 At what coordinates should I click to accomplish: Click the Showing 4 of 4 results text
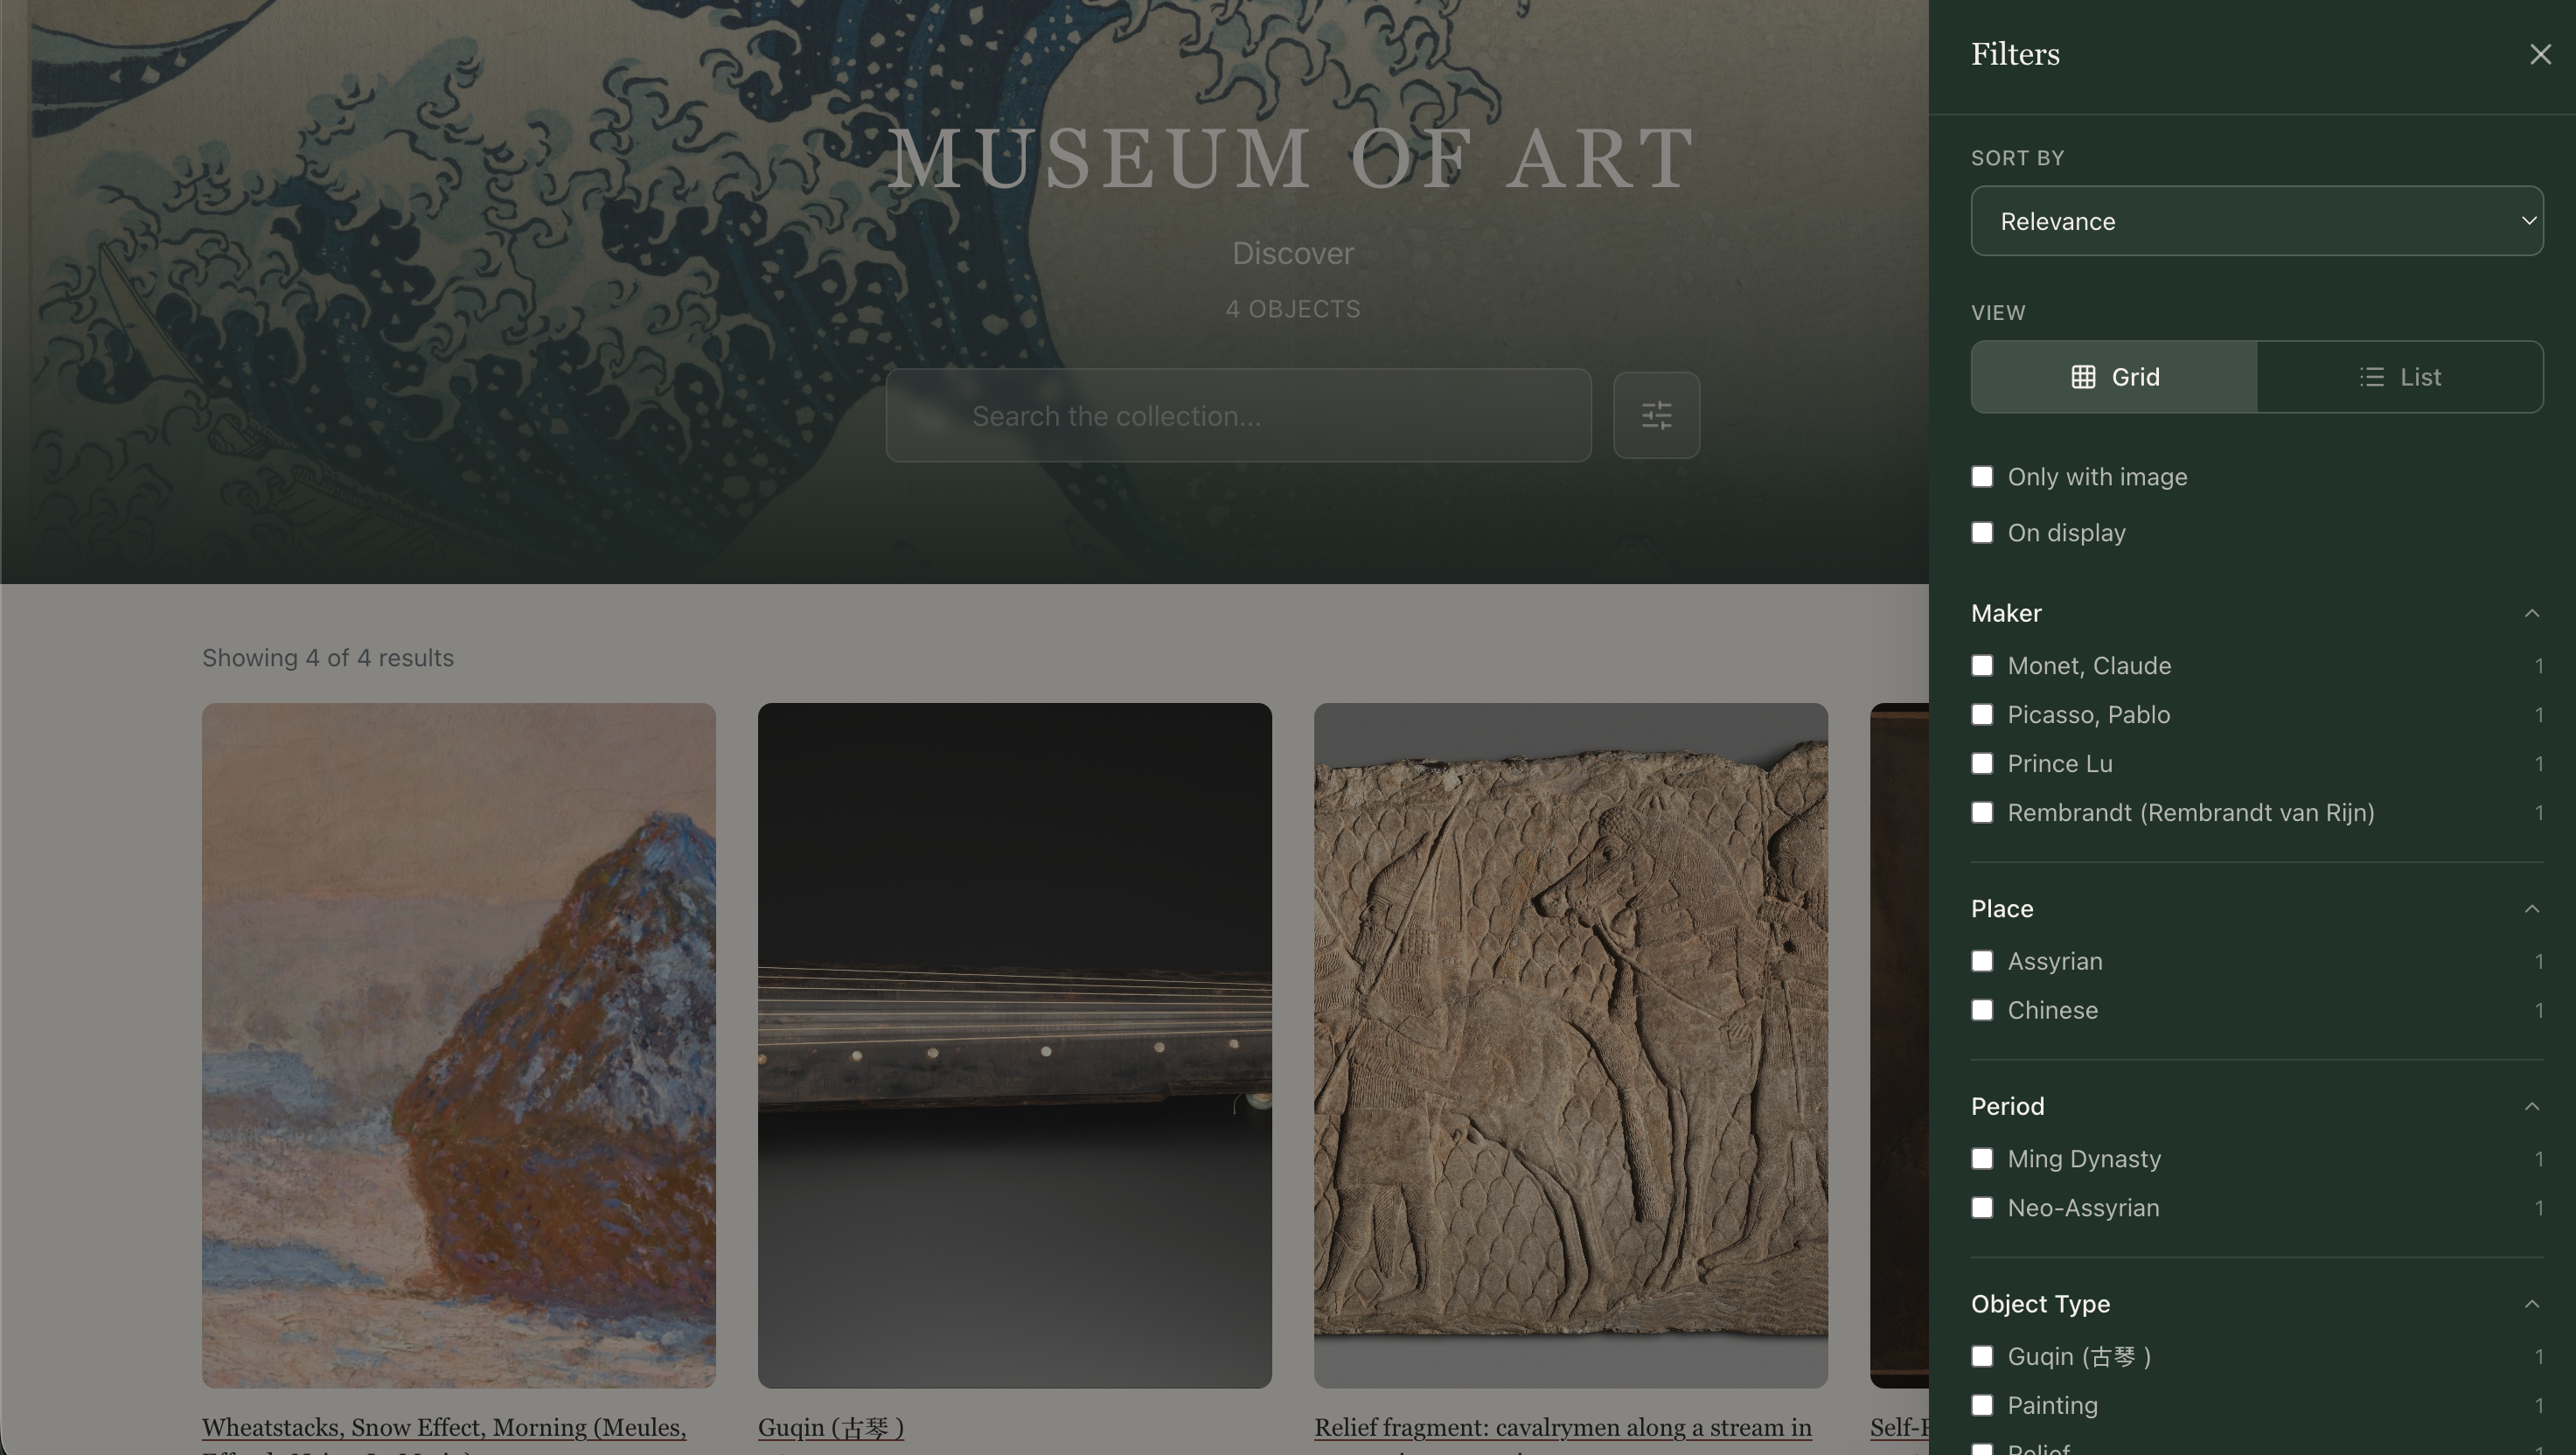[328, 658]
